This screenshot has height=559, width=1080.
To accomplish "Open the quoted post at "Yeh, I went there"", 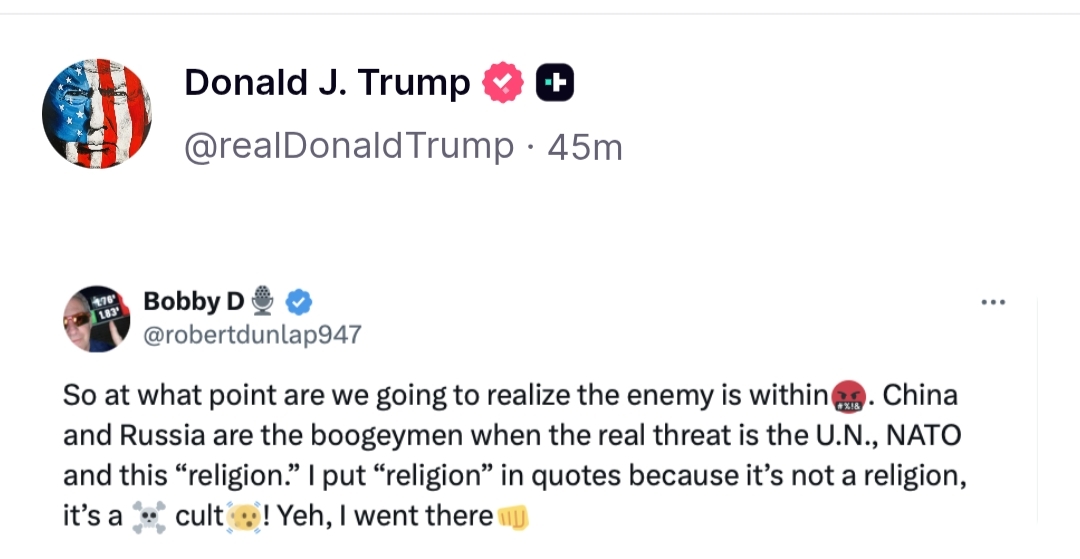I will (x=384, y=516).
